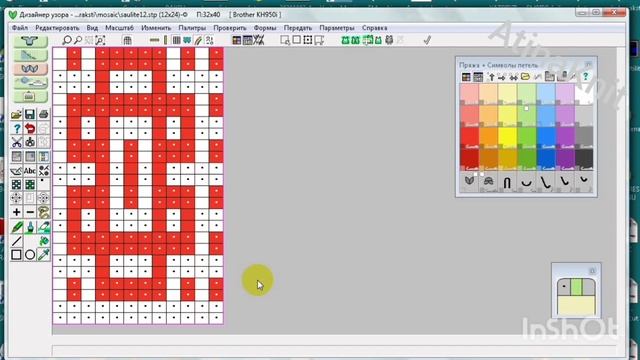Select the paint bottle fill tool
The height and width of the screenshot is (360, 640).
(x=30, y=227)
